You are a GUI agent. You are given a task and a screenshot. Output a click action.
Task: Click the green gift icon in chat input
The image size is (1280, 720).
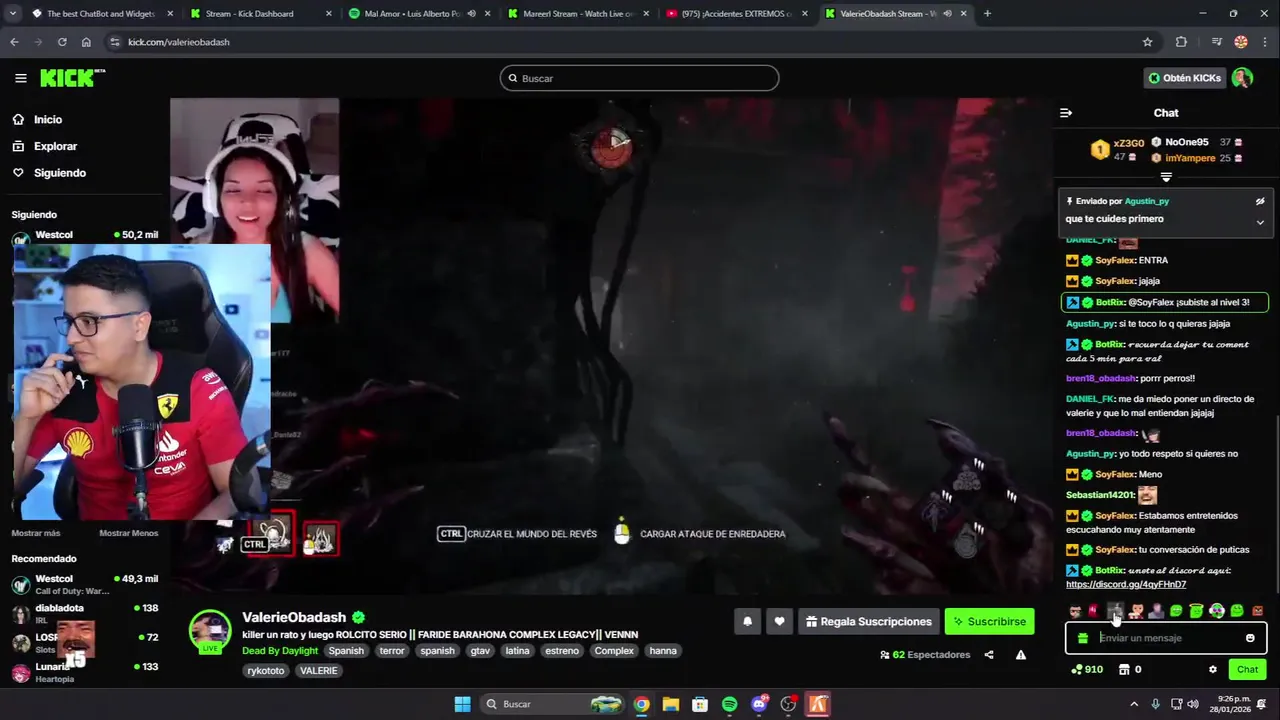[x=1082, y=638]
